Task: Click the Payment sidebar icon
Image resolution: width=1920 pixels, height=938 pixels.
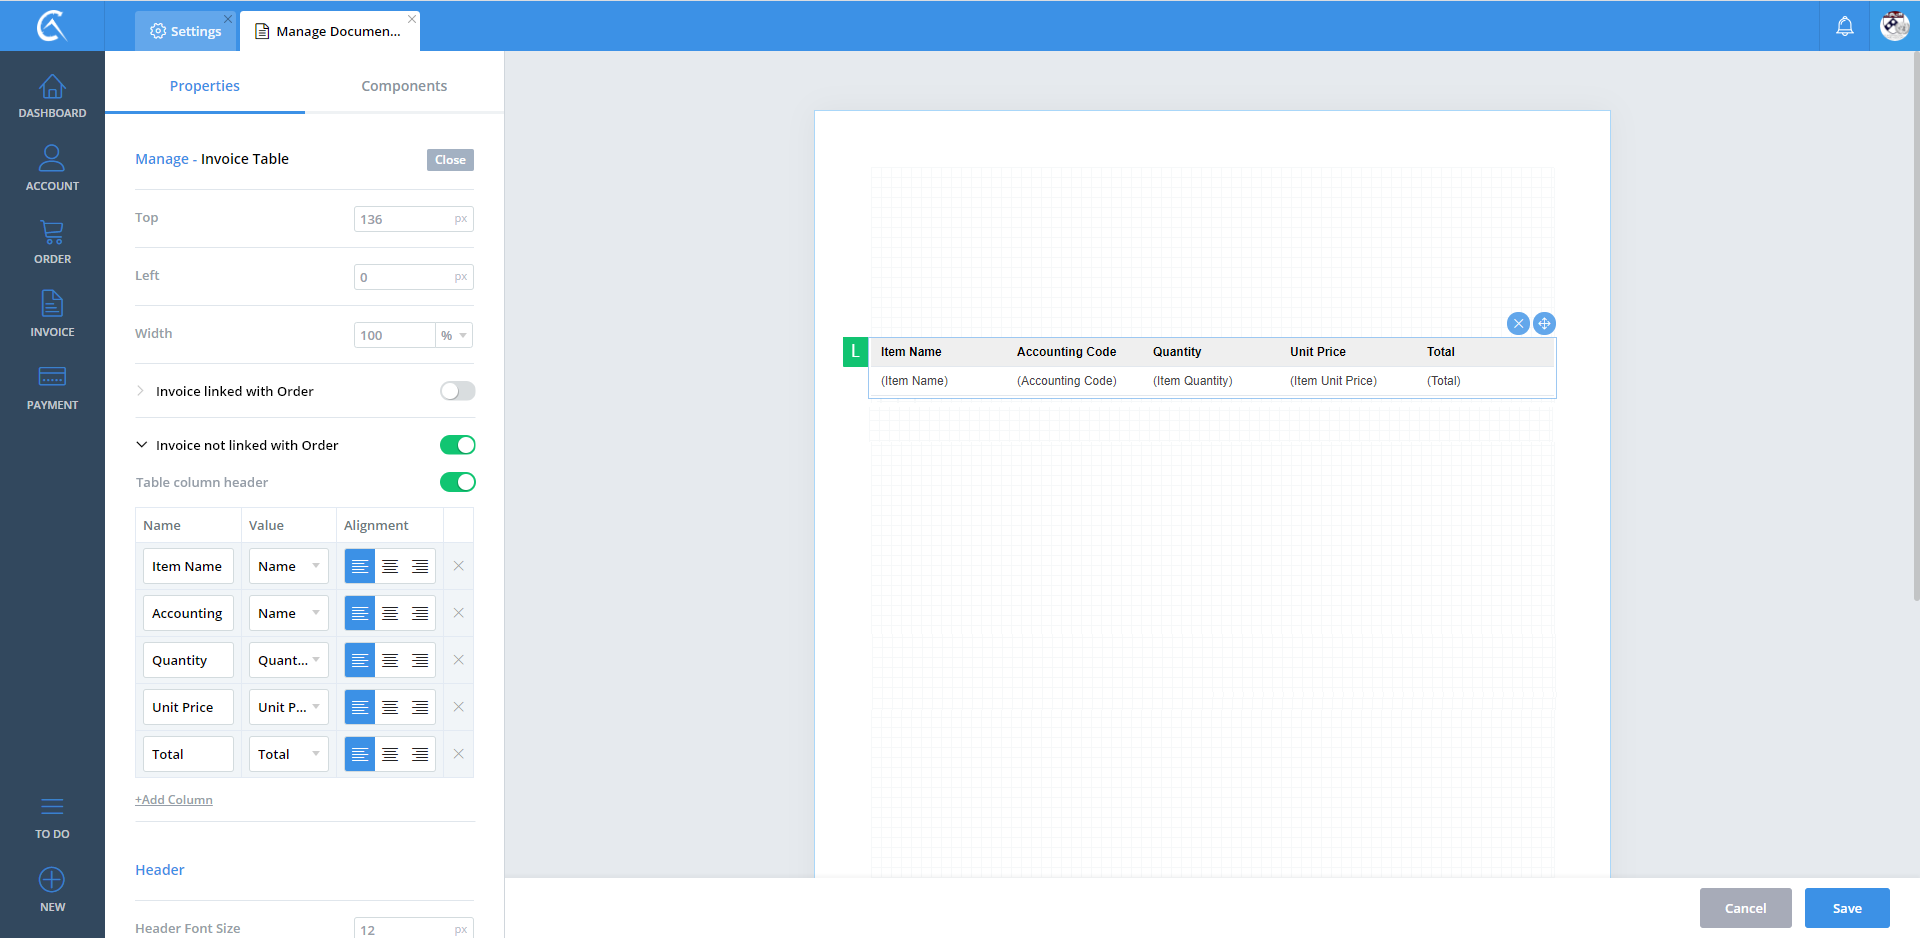Action: [52, 387]
